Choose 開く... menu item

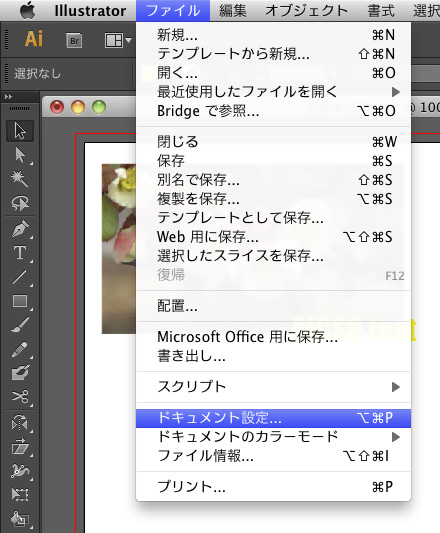coord(273,73)
